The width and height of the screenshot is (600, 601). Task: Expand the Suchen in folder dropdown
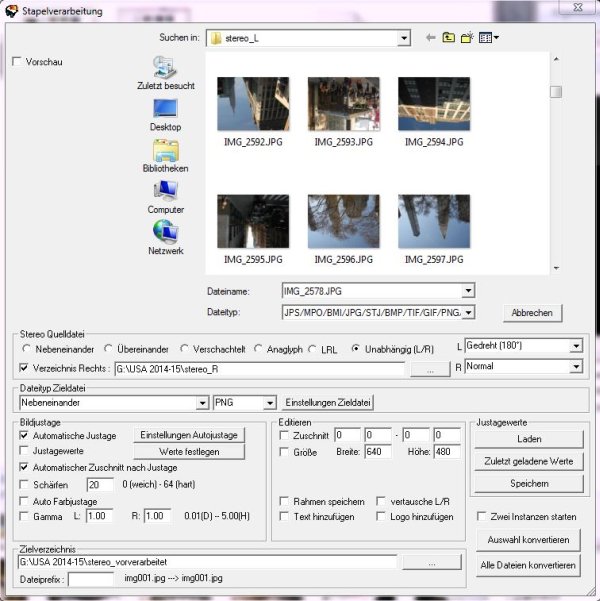pos(403,38)
